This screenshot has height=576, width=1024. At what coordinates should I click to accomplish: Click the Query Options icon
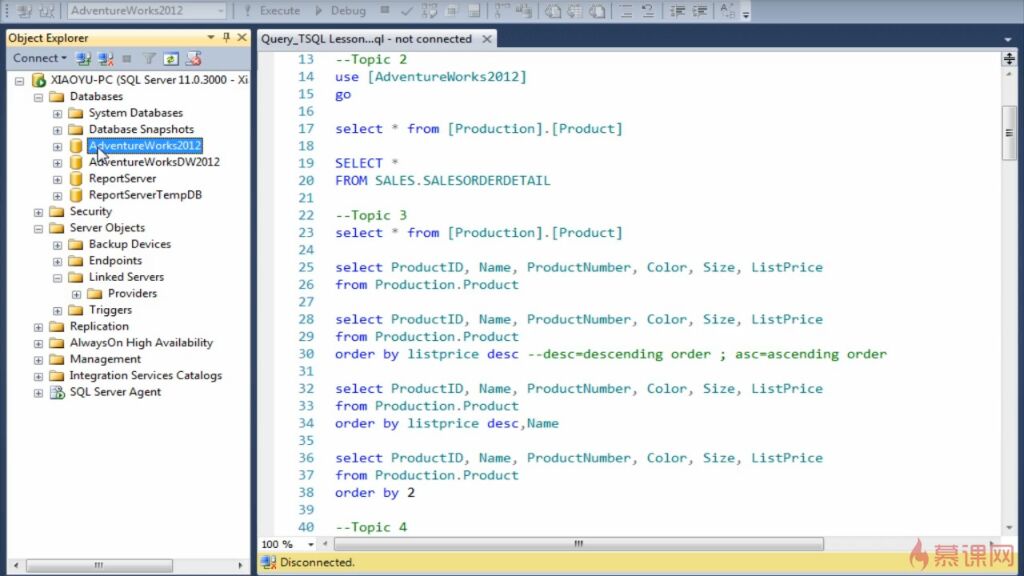(451, 10)
